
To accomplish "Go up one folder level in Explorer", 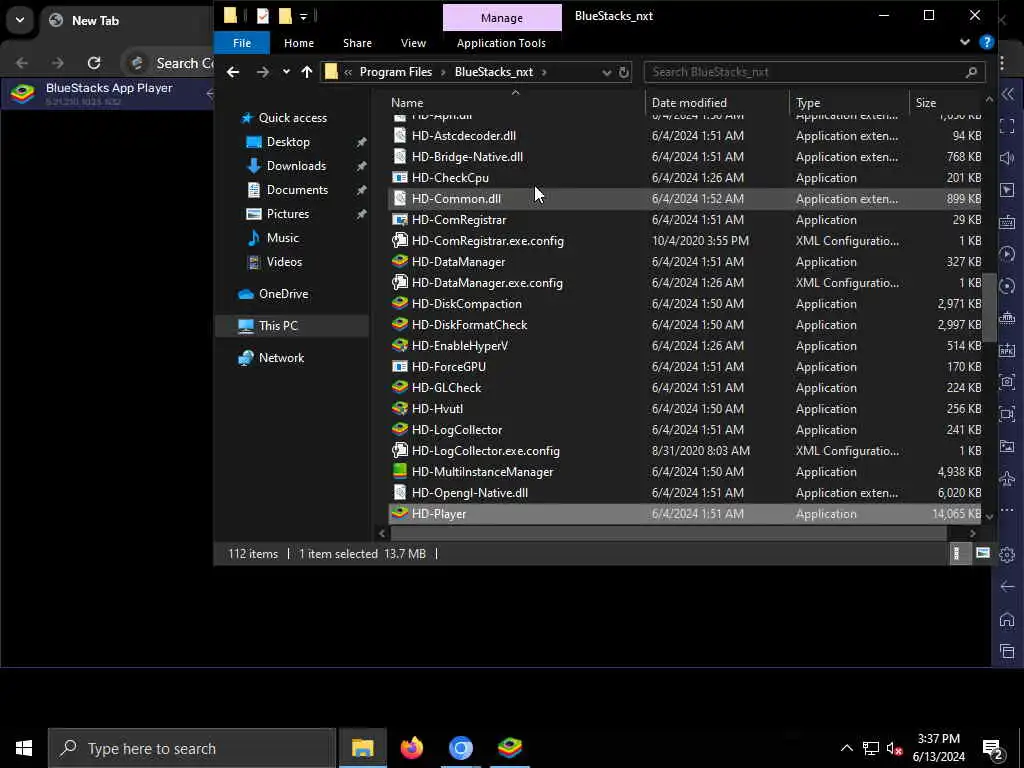I will [x=307, y=72].
